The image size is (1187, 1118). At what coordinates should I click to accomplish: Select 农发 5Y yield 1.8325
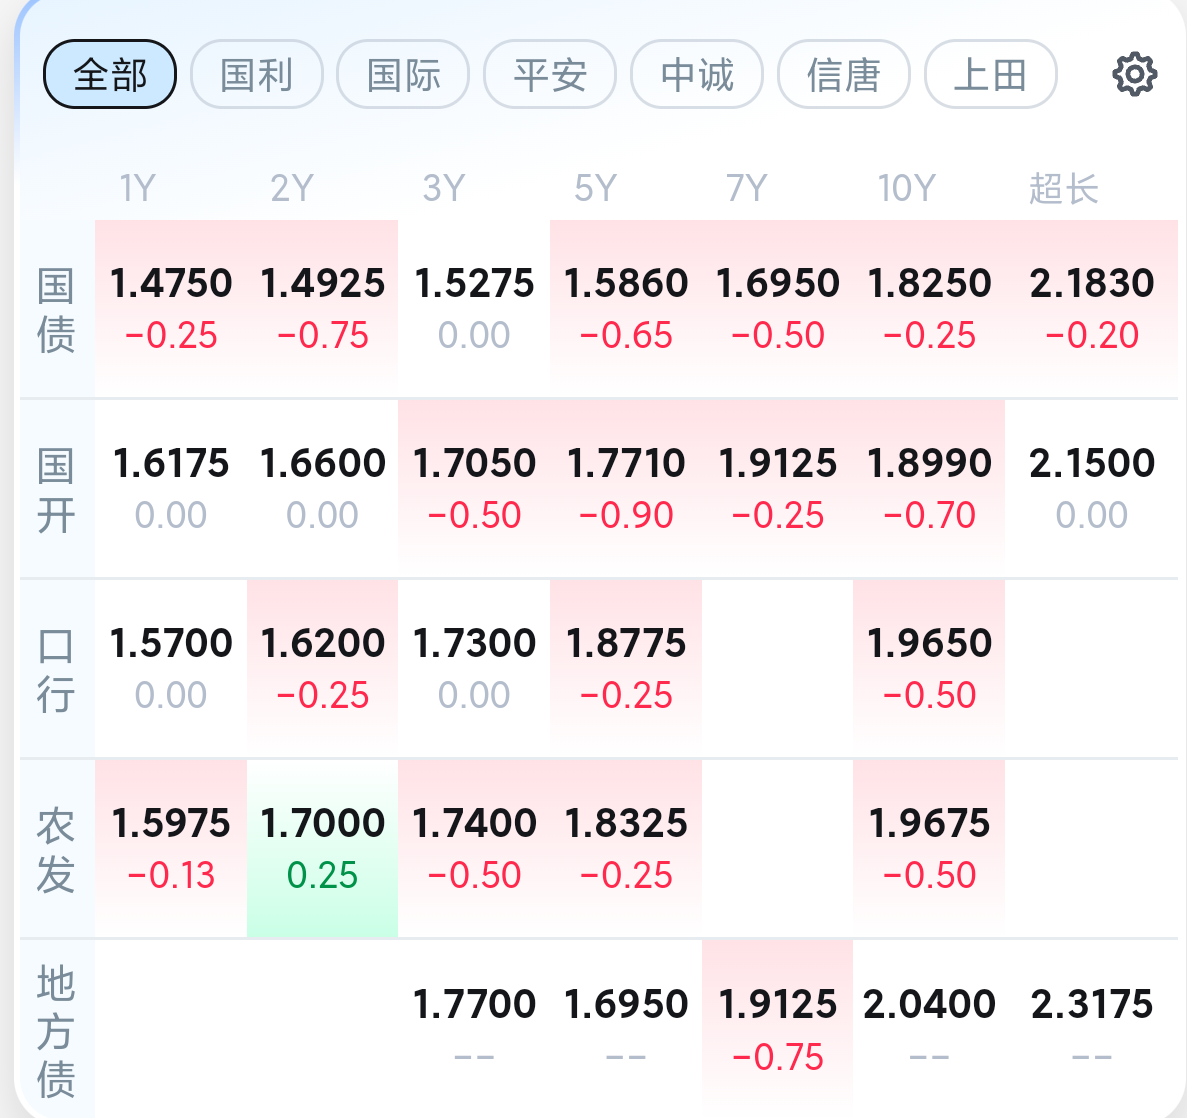click(x=626, y=849)
